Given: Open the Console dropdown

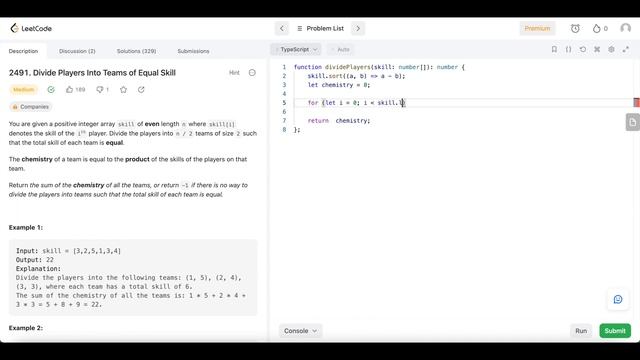Looking at the screenshot, I should pyautogui.click(x=300, y=331).
